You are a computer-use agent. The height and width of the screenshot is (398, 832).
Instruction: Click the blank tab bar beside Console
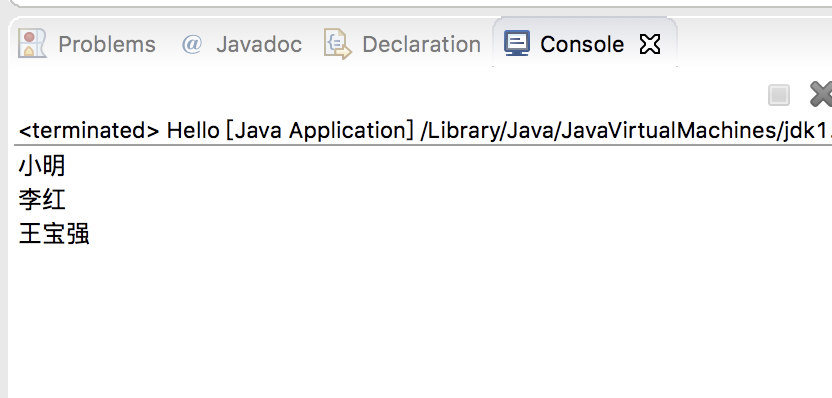(x=753, y=44)
